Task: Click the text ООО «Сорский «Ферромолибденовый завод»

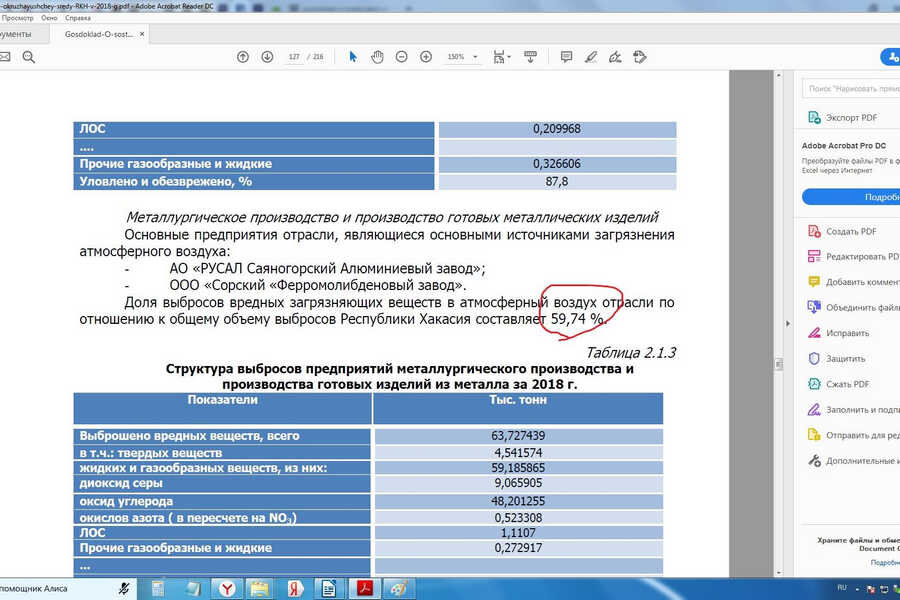Action: click(x=317, y=285)
